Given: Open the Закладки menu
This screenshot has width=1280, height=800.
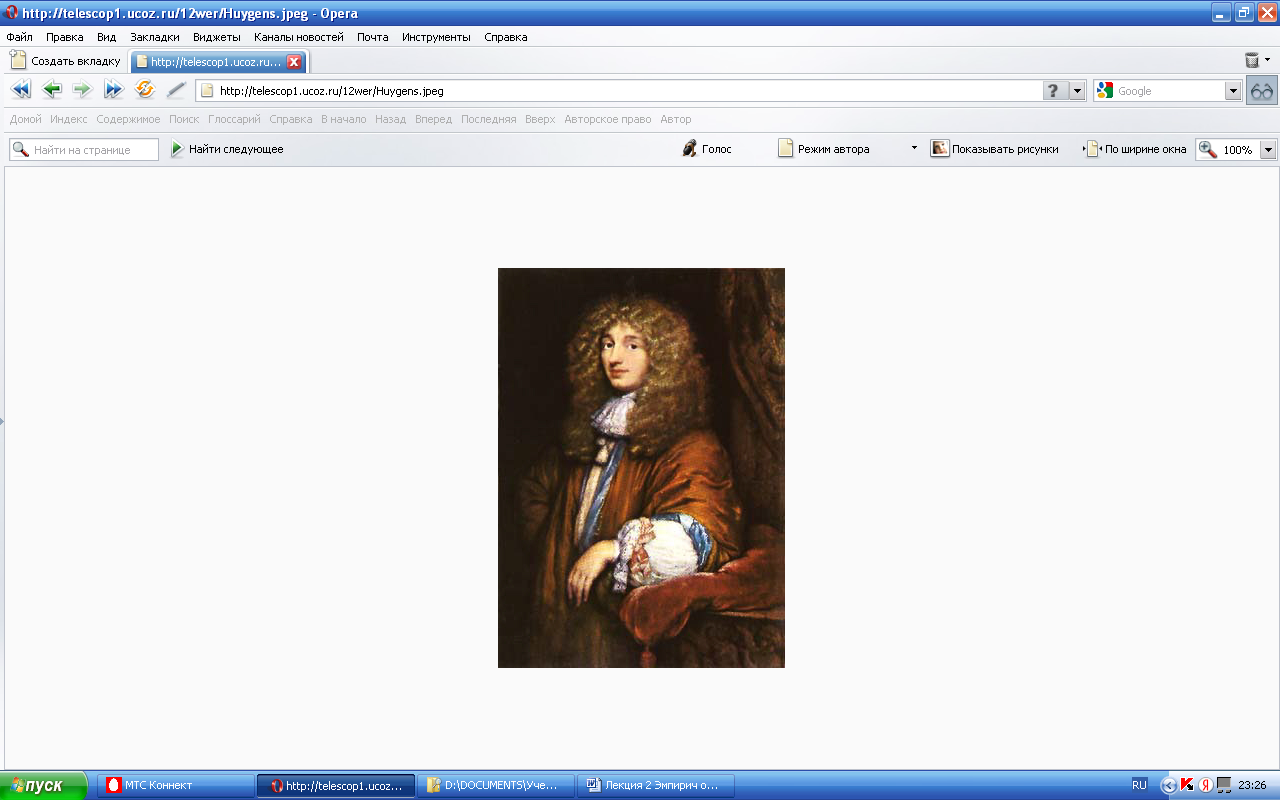Looking at the screenshot, I should click(x=155, y=37).
